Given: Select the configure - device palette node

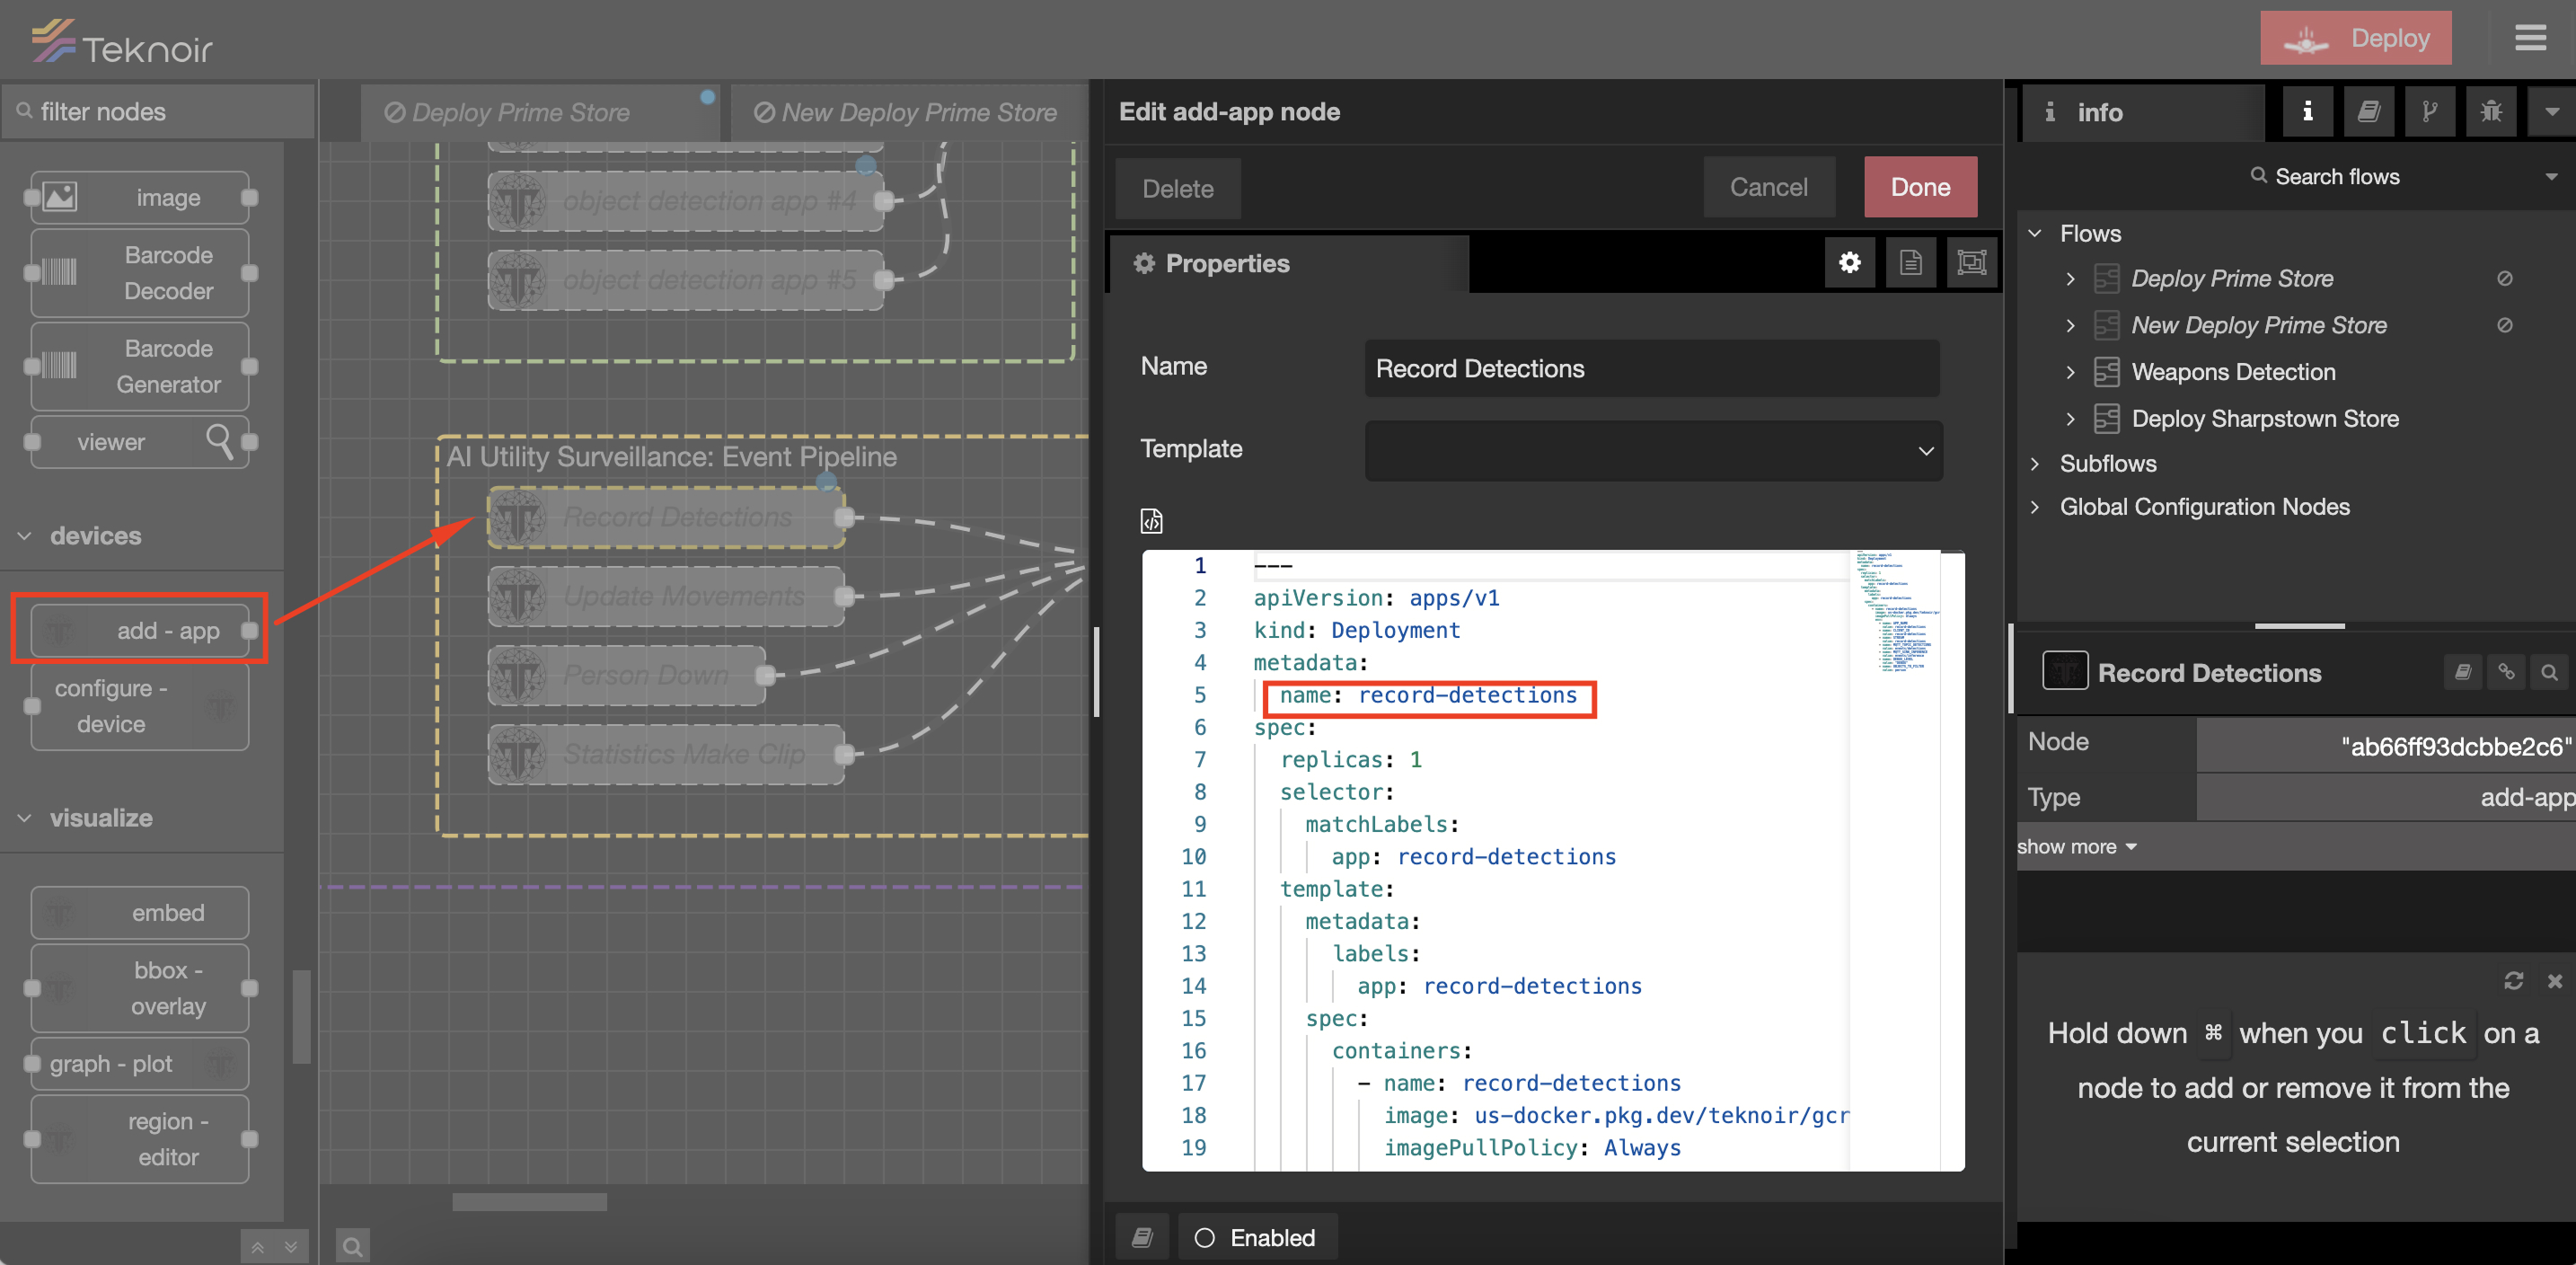Looking at the screenshot, I should (140, 706).
